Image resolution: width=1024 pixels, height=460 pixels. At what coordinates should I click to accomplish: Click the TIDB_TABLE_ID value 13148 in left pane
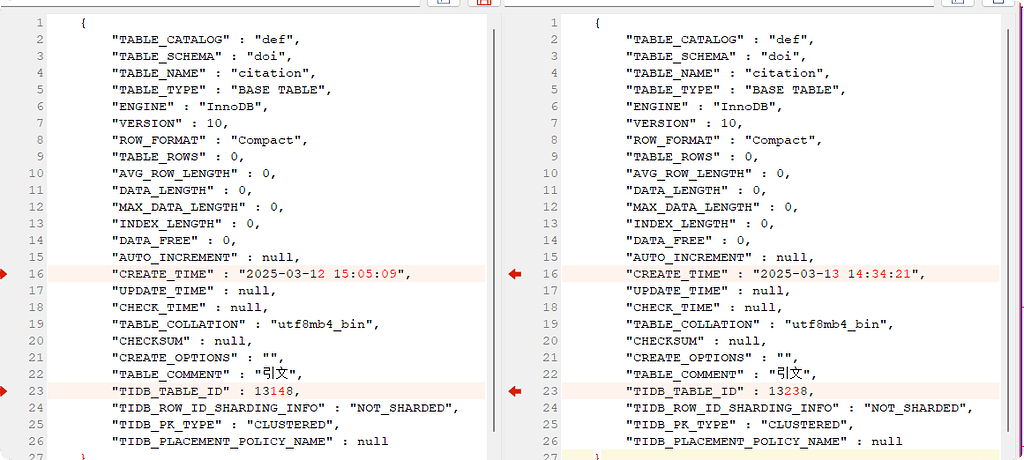click(x=279, y=391)
